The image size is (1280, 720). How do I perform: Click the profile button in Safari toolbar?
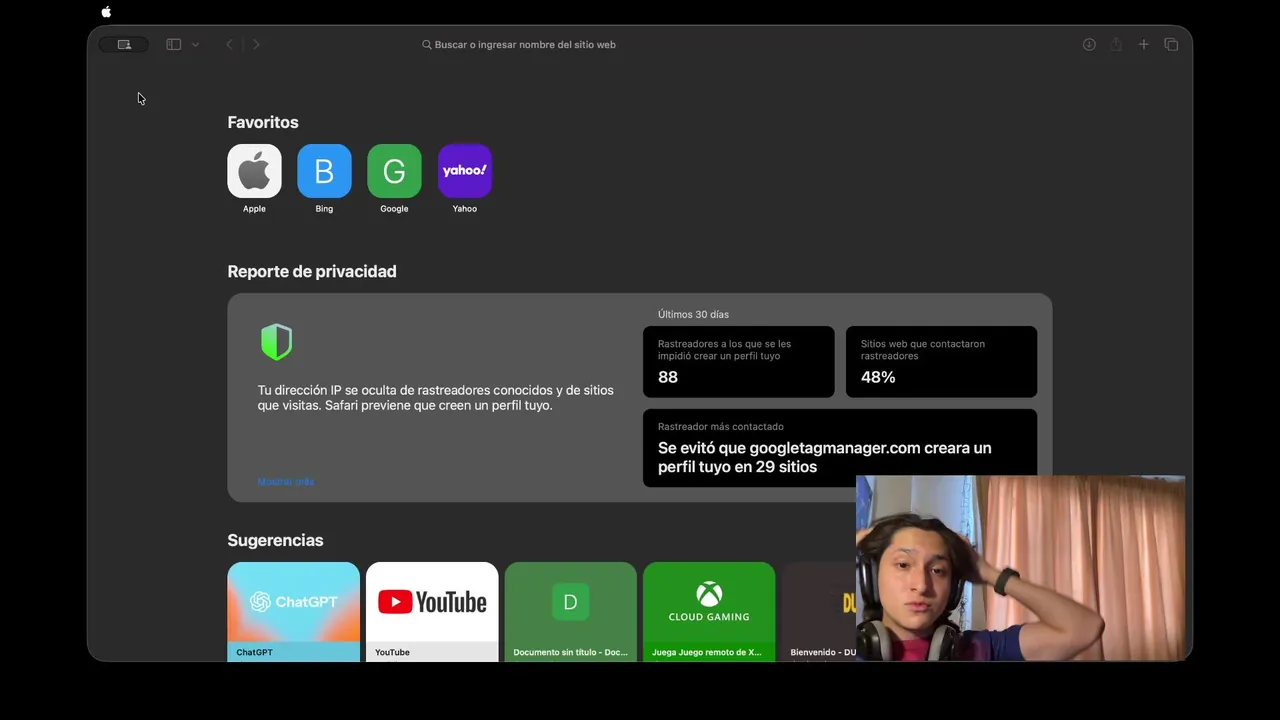tap(124, 45)
